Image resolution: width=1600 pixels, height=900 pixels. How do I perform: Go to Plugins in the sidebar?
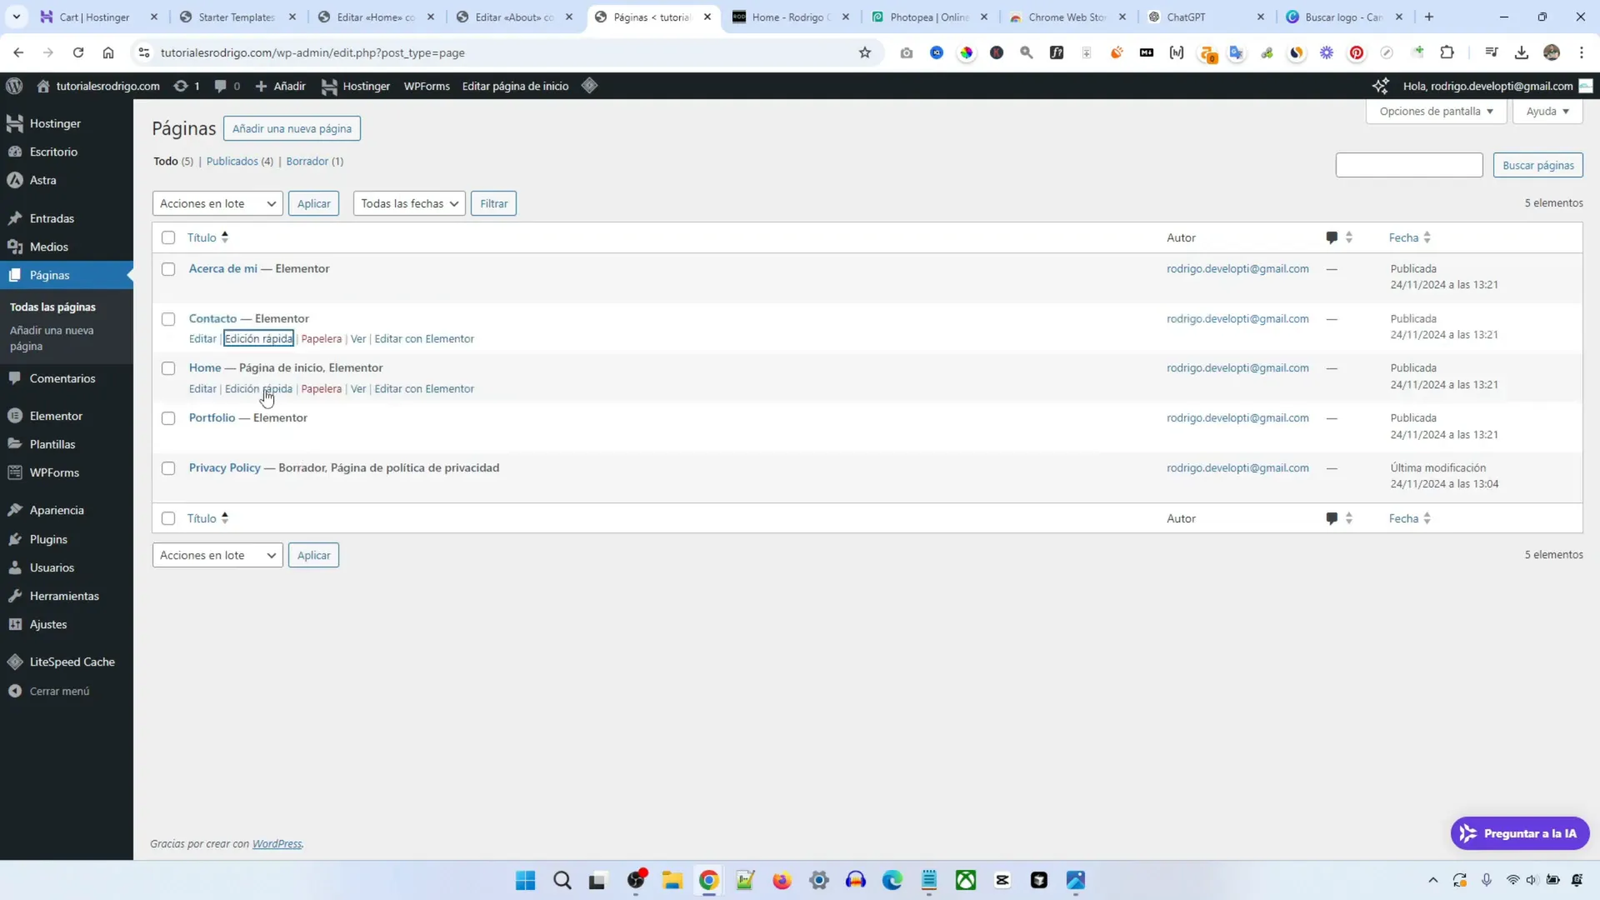48,539
